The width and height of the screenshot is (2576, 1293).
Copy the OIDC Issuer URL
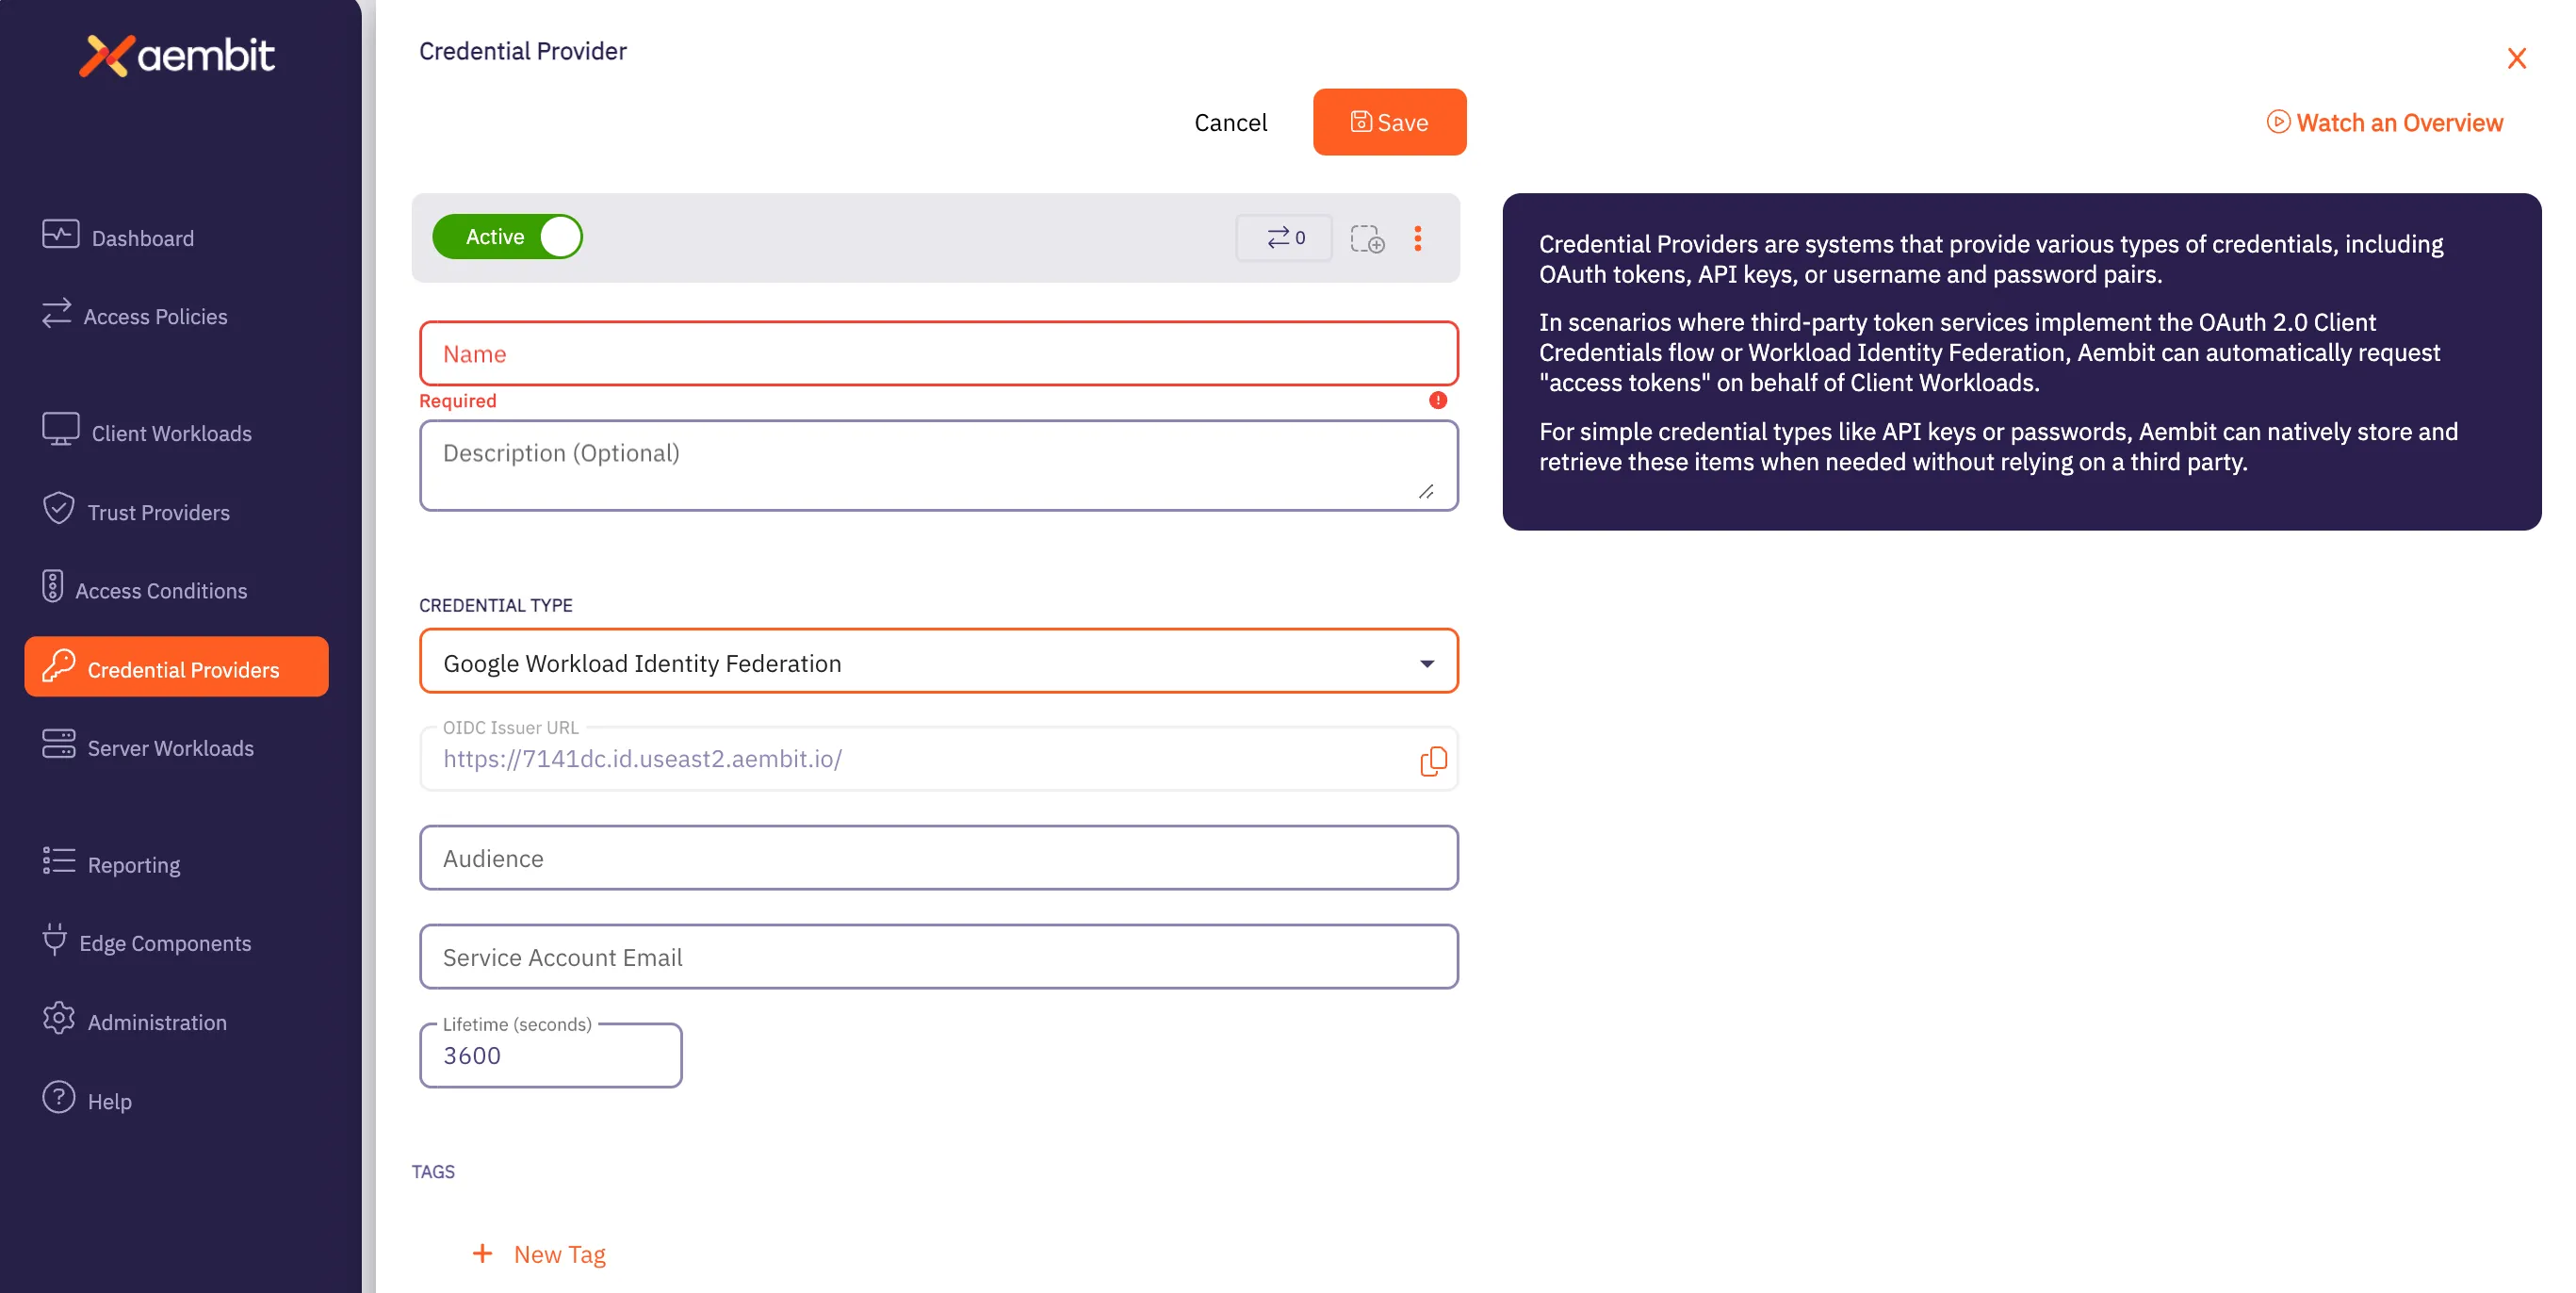click(x=1434, y=760)
